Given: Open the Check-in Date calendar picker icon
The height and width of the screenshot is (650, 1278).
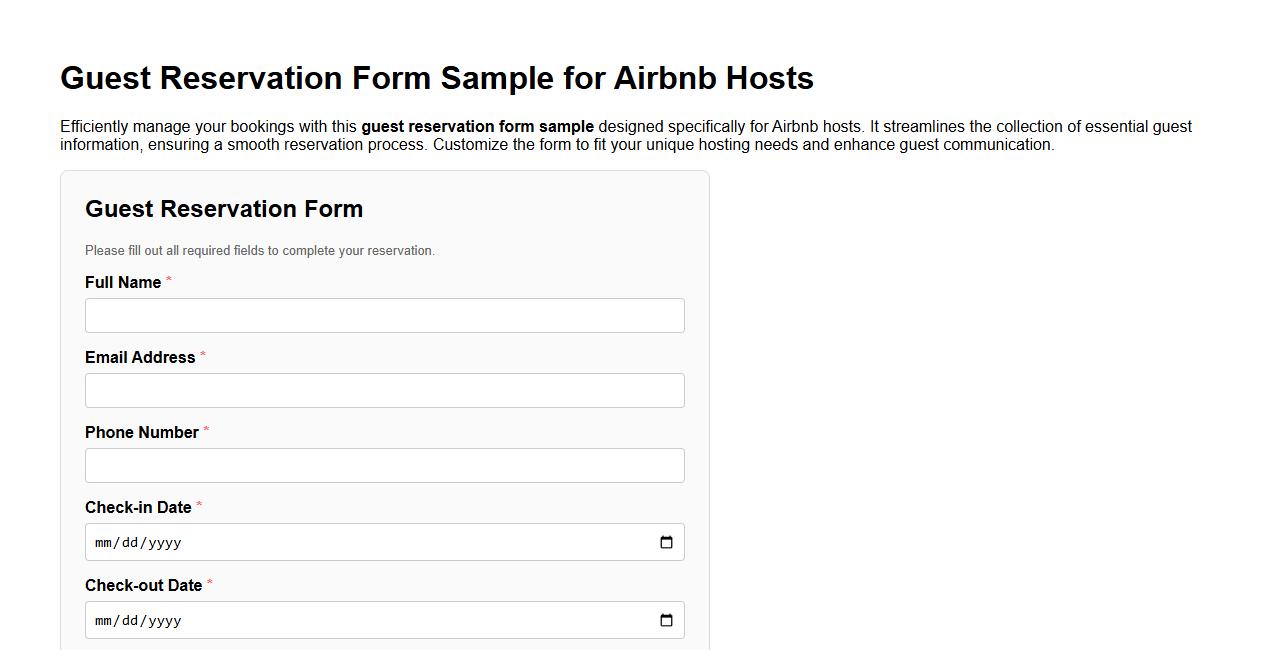Looking at the screenshot, I should tap(666, 541).
